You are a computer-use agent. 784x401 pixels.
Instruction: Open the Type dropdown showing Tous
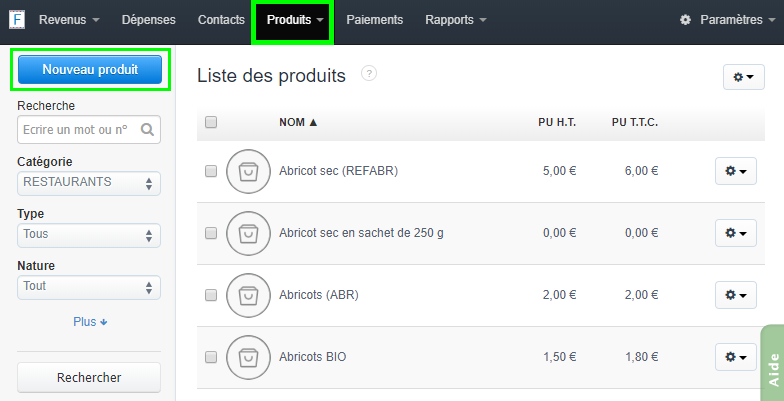[x=89, y=235]
